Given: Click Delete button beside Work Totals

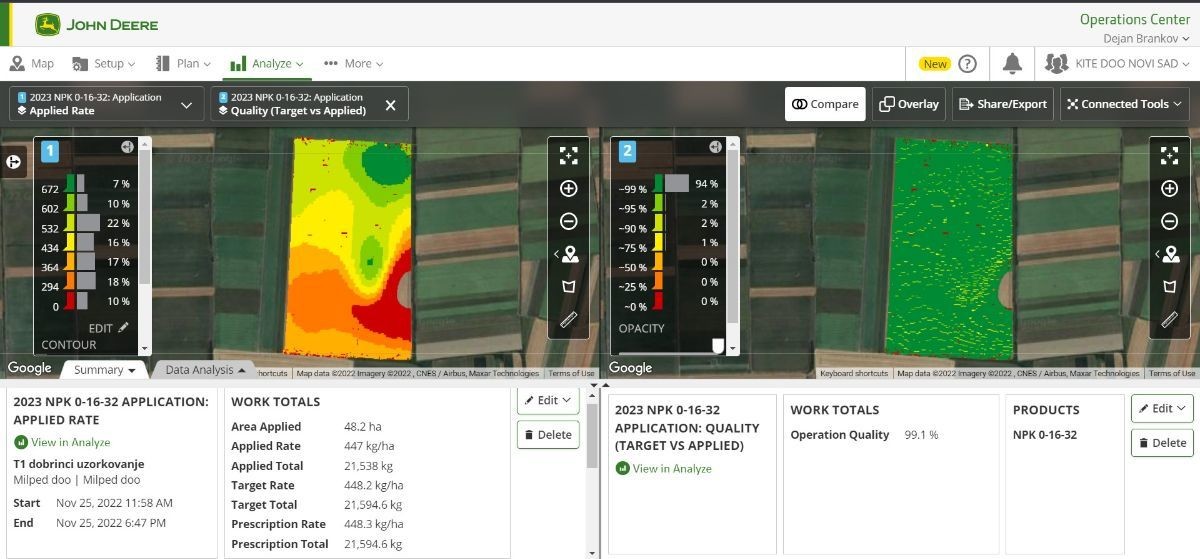Looking at the screenshot, I should (547, 435).
